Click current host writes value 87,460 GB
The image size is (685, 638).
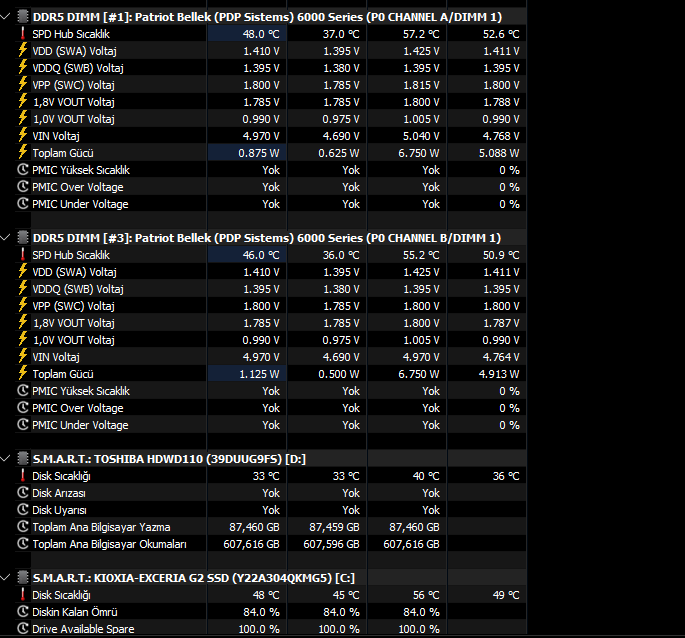pos(254,527)
